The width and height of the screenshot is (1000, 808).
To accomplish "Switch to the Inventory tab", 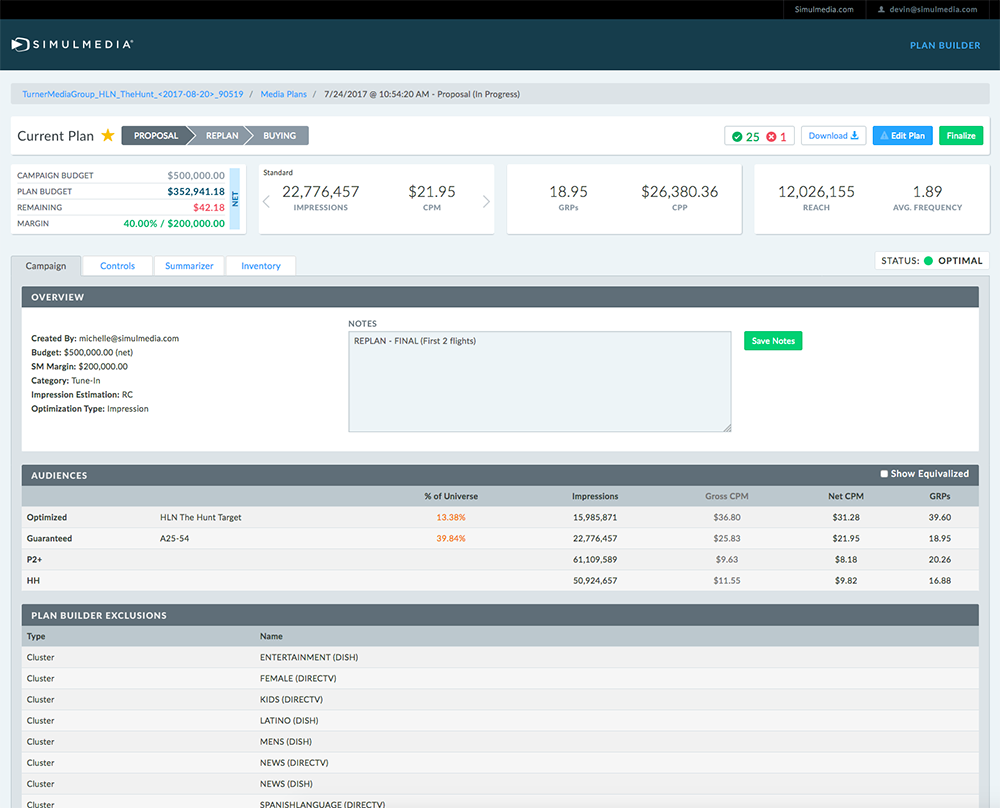I will 261,266.
